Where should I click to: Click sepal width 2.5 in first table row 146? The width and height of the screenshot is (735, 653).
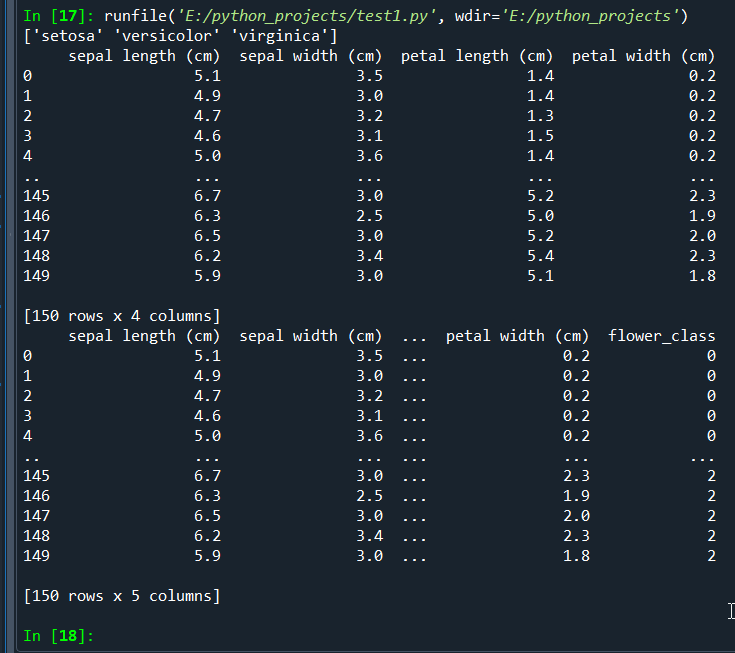coord(369,216)
